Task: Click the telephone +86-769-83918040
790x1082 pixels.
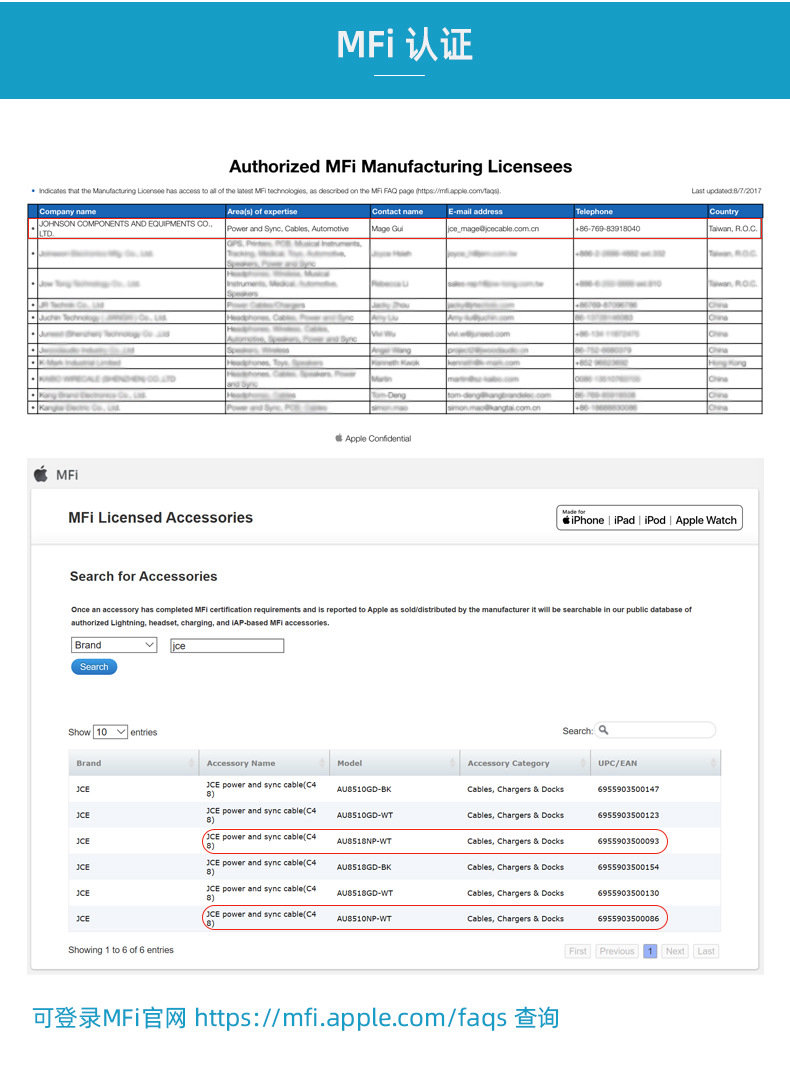Action: 608,228
